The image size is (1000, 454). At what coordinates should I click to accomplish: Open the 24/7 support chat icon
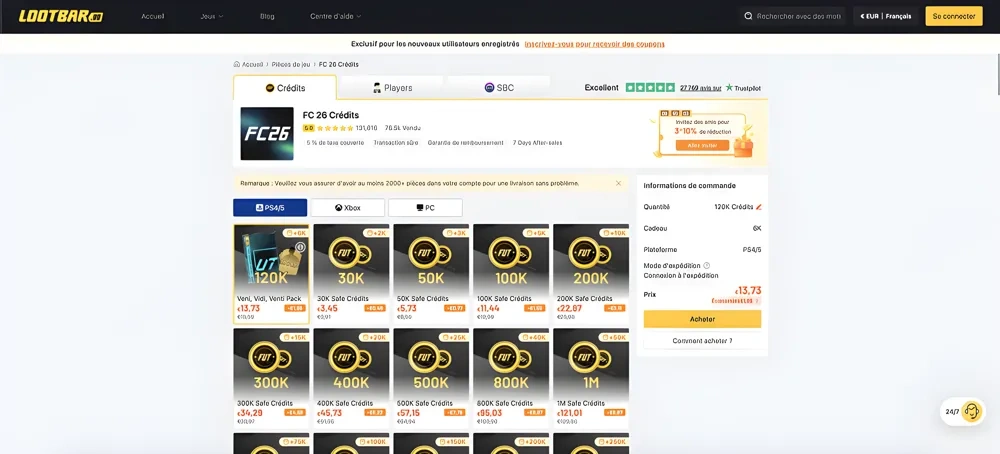[972, 411]
